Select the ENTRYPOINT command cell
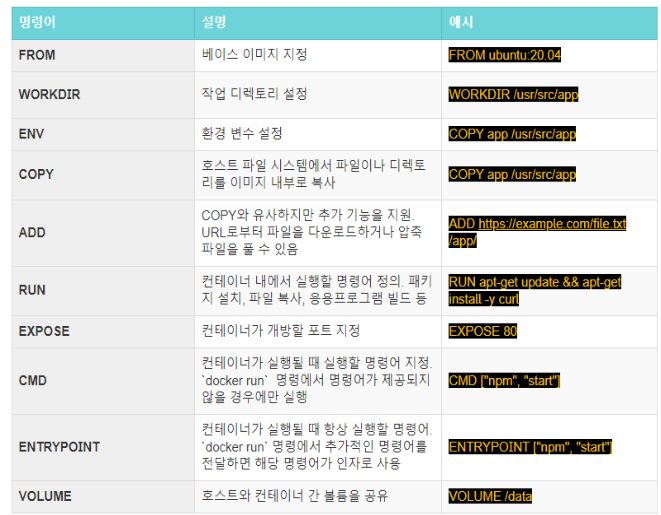The height and width of the screenshot is (515, 661). point(103,447)
